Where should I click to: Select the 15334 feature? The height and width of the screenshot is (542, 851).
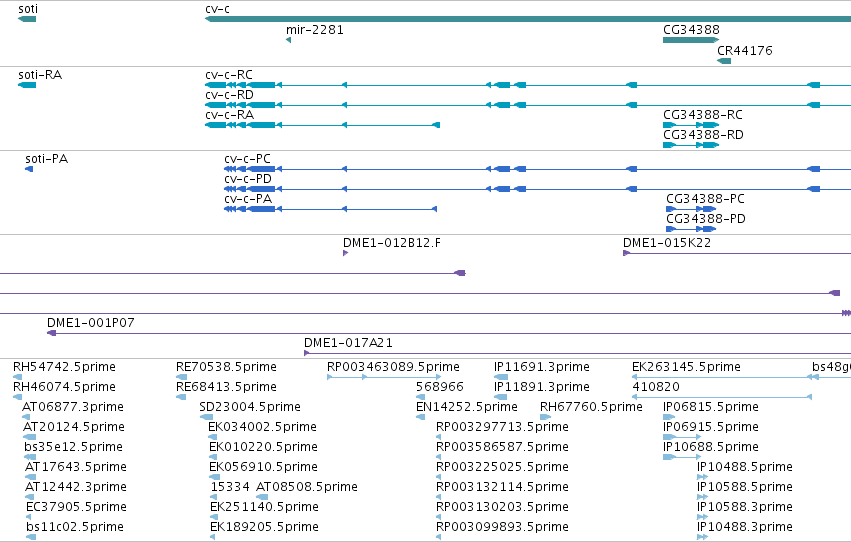coord(215,497)
